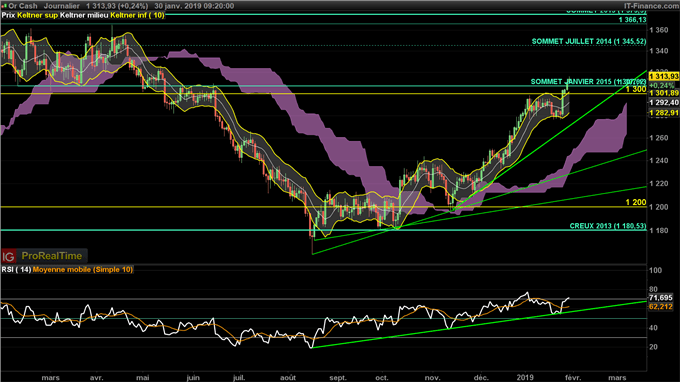Select the 1 200 horizontal line label
The width and height of the screenshot is (680, 382).
click(x=636, y=202)
